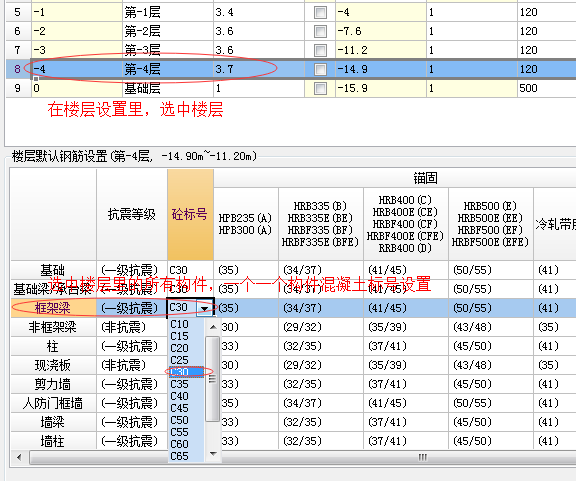Click the (43/48) cell in 现浇板 row
The width and height of the screenshot is (576, 481).
tap(490, 365)
